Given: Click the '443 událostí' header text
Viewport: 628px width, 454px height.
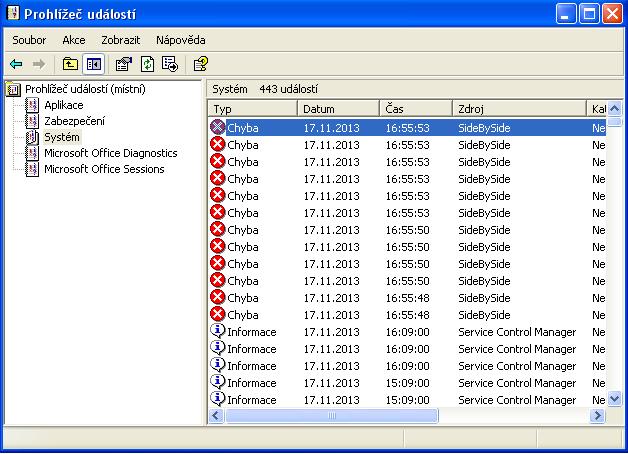Looking at the screenshot, I should (x=288, y=89).
